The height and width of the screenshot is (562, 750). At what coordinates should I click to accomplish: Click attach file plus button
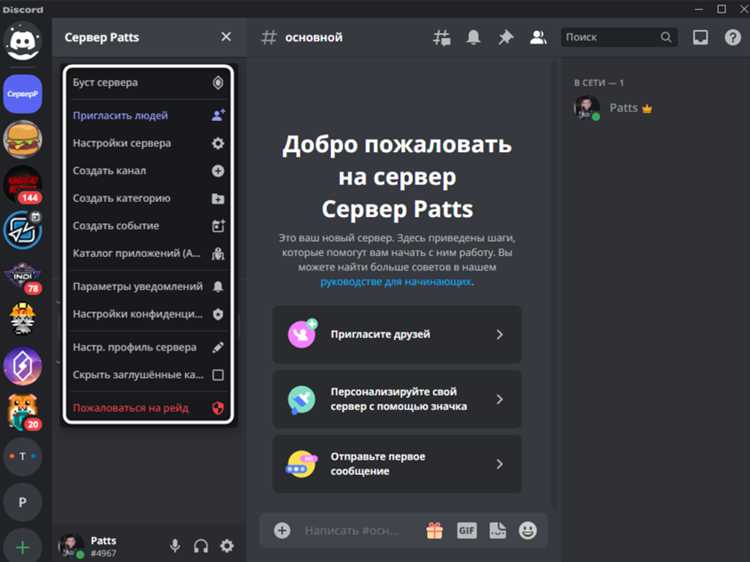click(282, 530)
